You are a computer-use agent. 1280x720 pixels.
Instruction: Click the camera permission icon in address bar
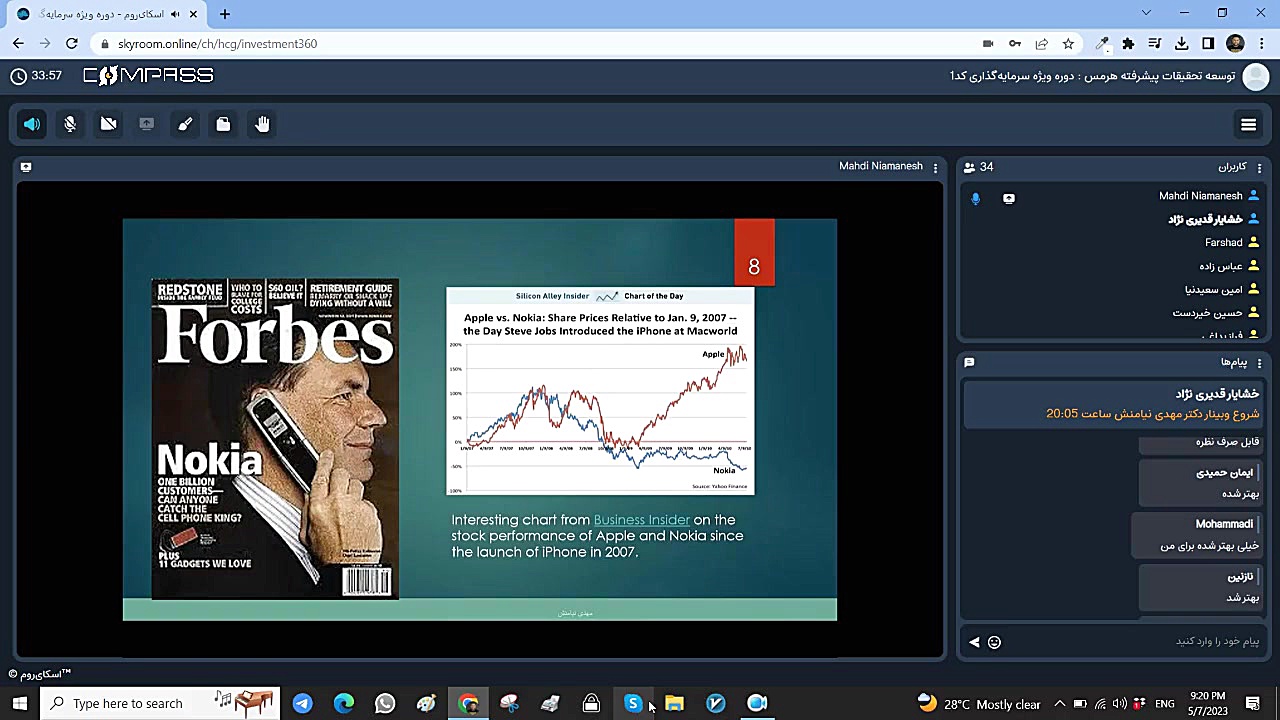coord(988,44)
